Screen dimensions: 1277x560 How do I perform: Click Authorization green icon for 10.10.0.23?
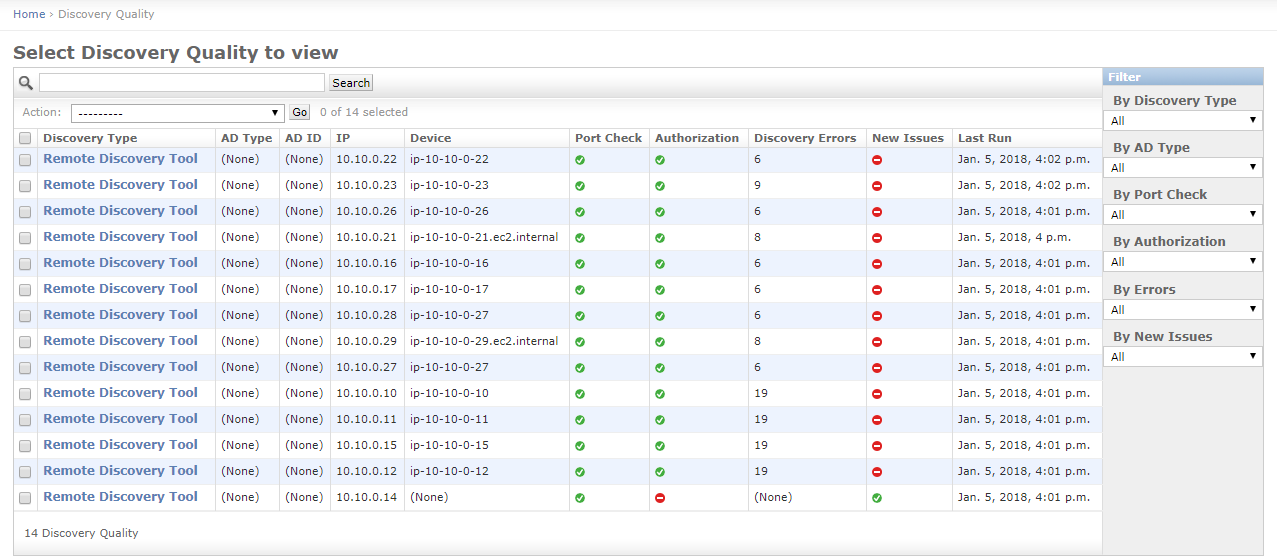pyautogui.click(x=660, y=186)
